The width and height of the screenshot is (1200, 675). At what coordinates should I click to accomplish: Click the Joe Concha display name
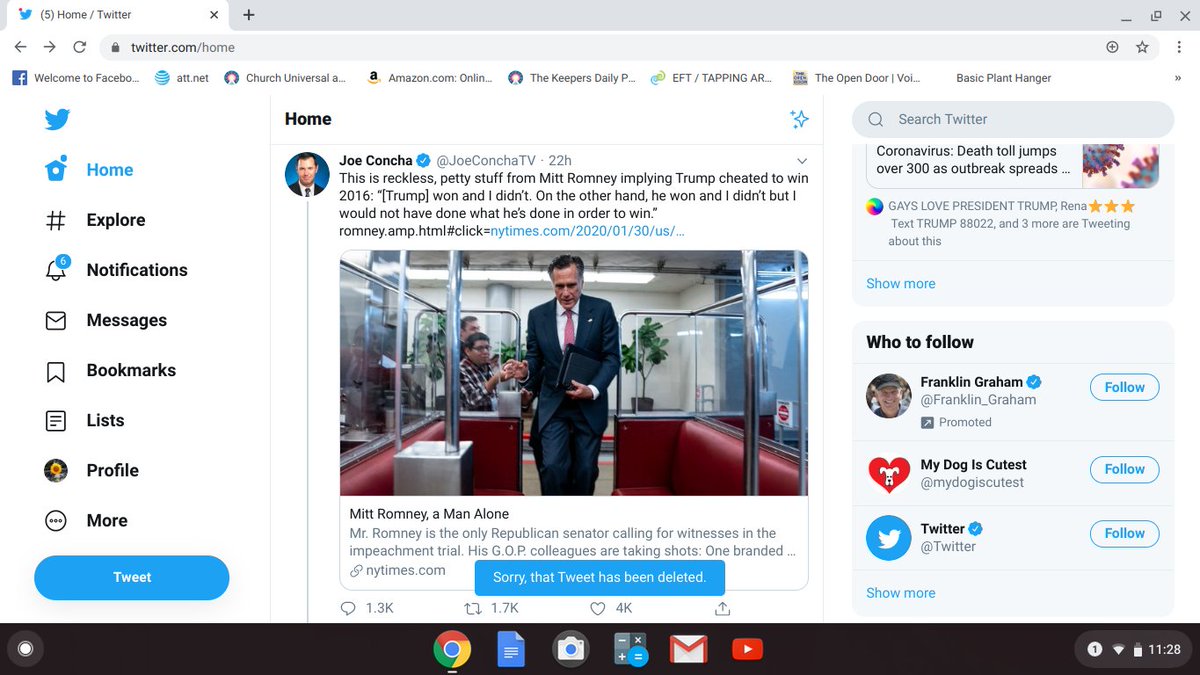pyautogui.click(x=376, y=160)
